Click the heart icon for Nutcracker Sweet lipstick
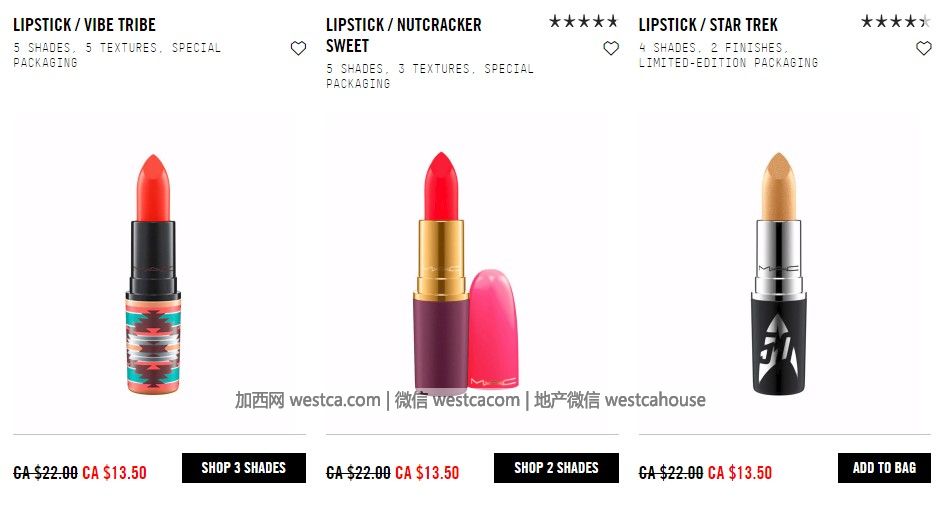Image resolution: width=941 pixels, height=518 pixels. (x=611, y=48)
